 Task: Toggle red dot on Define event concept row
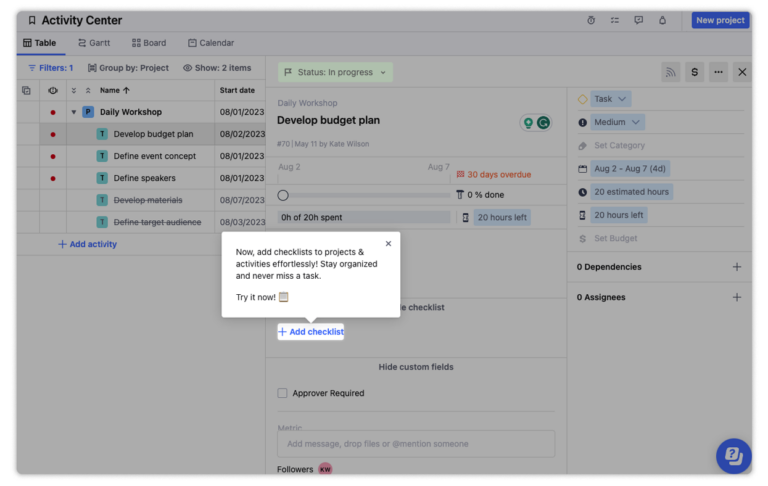53,156
